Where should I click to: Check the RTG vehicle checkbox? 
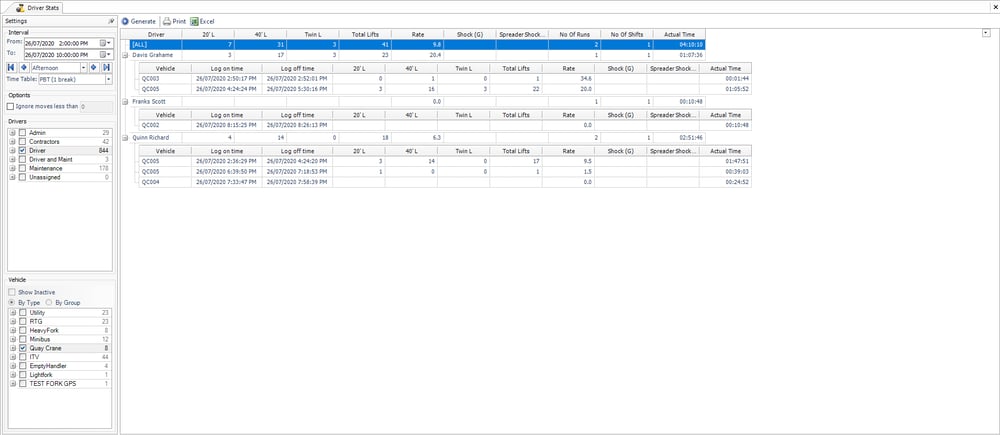23,322
